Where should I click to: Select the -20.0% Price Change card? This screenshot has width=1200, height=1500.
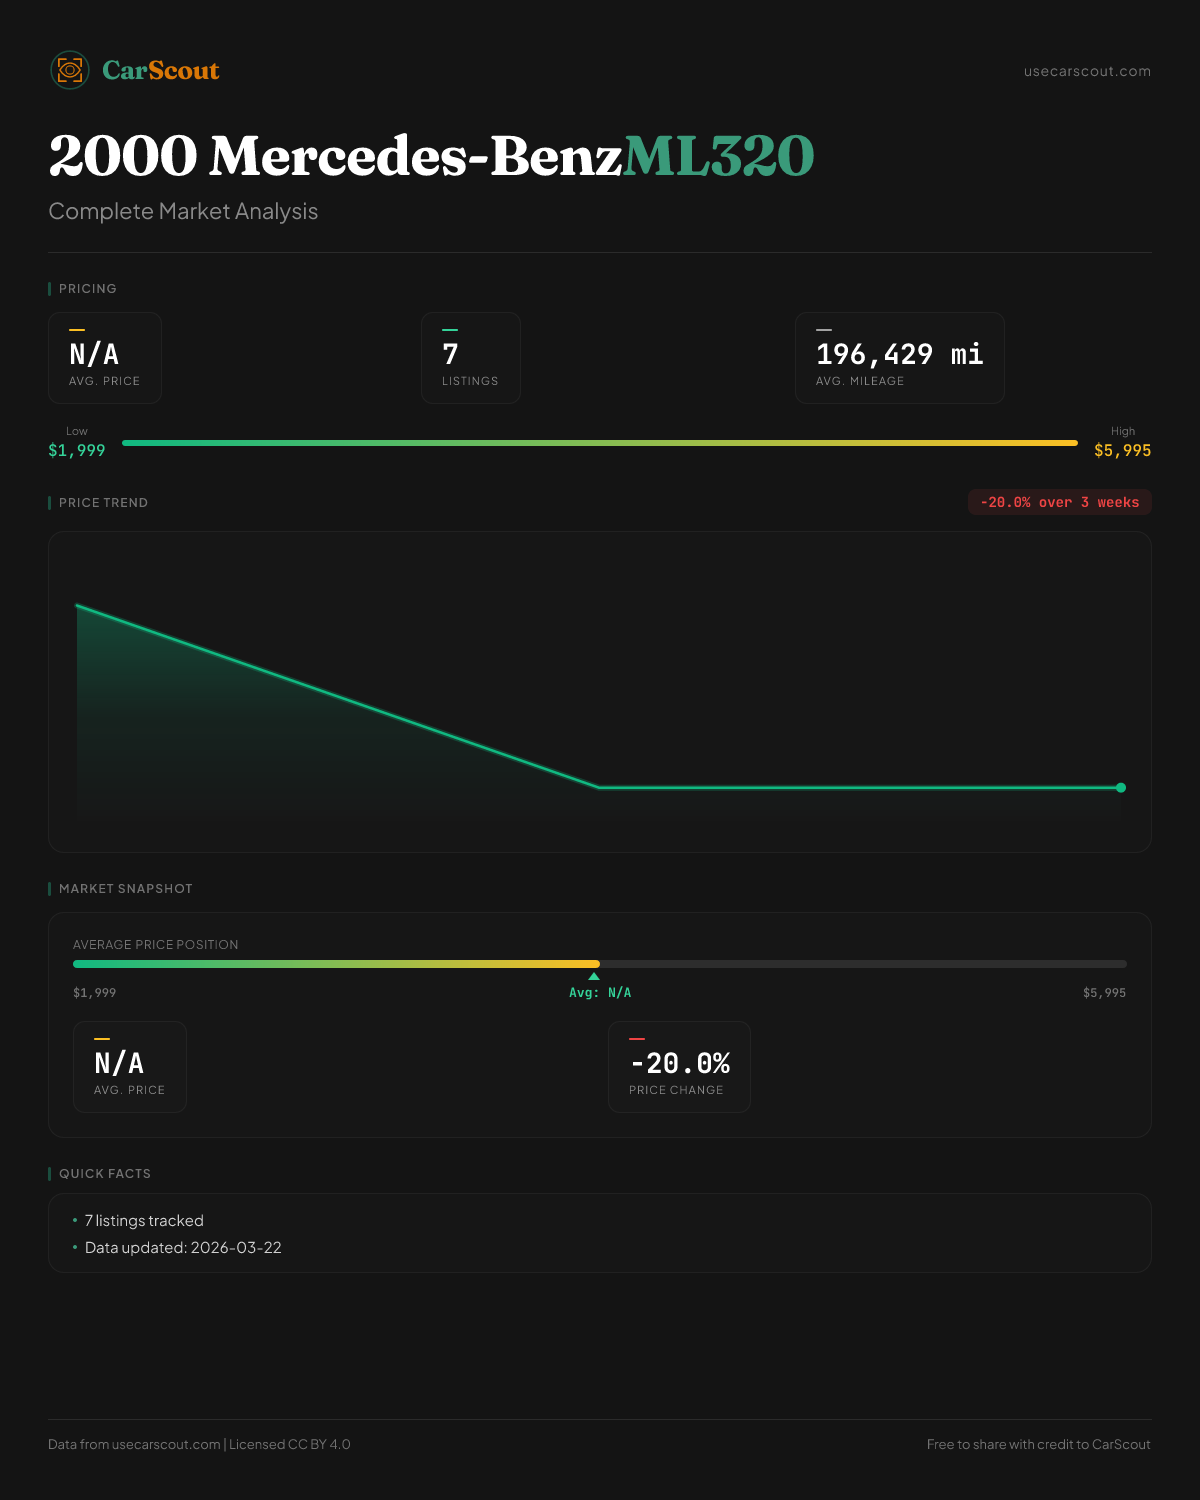[x=679, y=1067]
